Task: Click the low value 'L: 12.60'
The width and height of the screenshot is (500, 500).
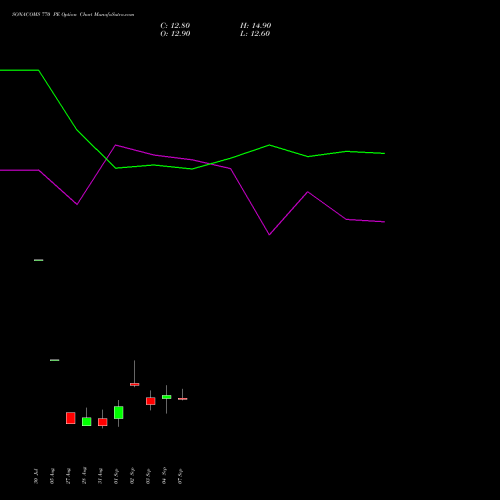Action: click(x=255, y=34)
